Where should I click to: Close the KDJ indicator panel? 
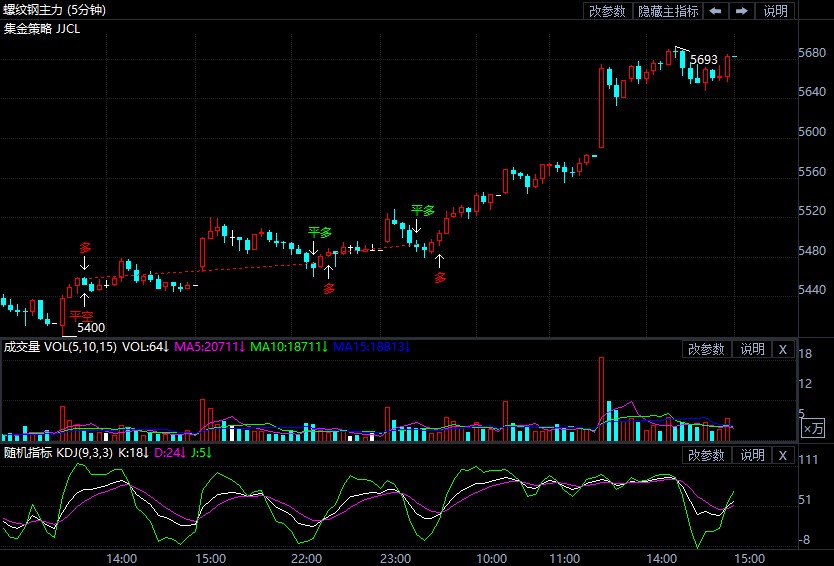point(783,455)
